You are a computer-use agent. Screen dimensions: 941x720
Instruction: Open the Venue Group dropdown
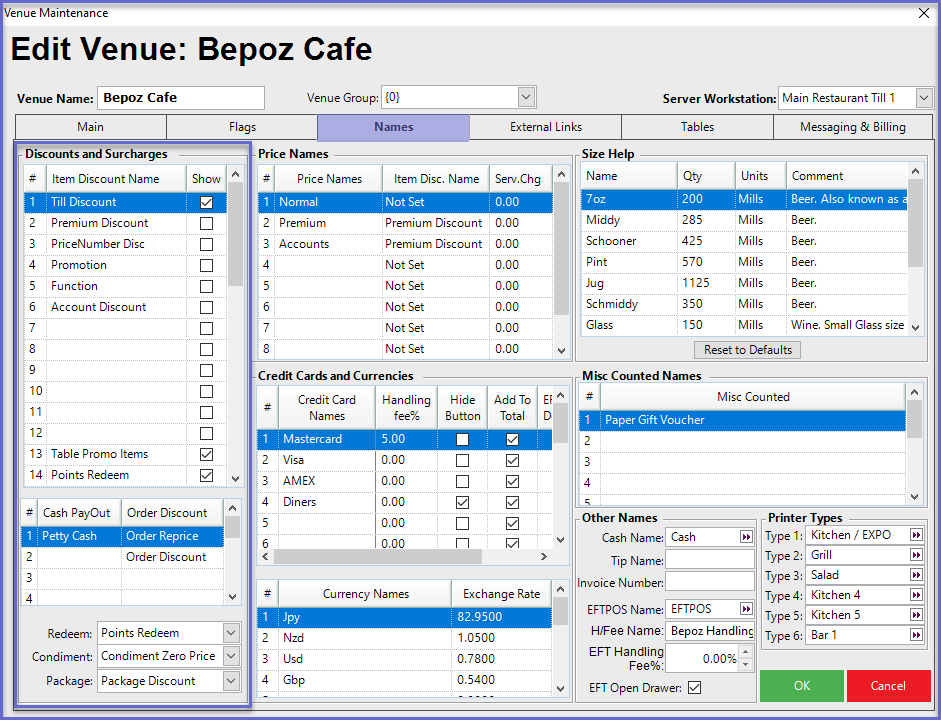[527, 98]
